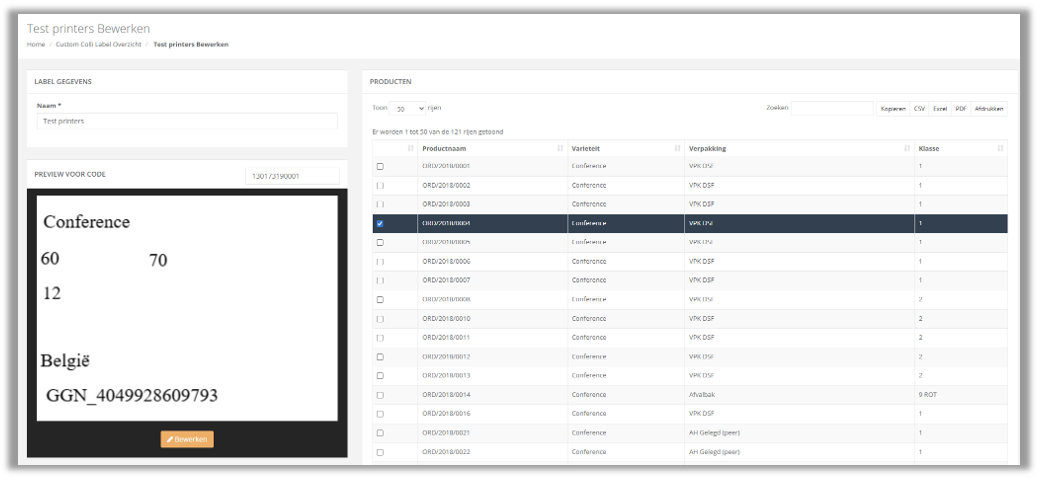The width and height of the screenshot is (1042, 479).
Task: Focus the Naam input field
Action: pyautogui.click(x=187, y=121)
